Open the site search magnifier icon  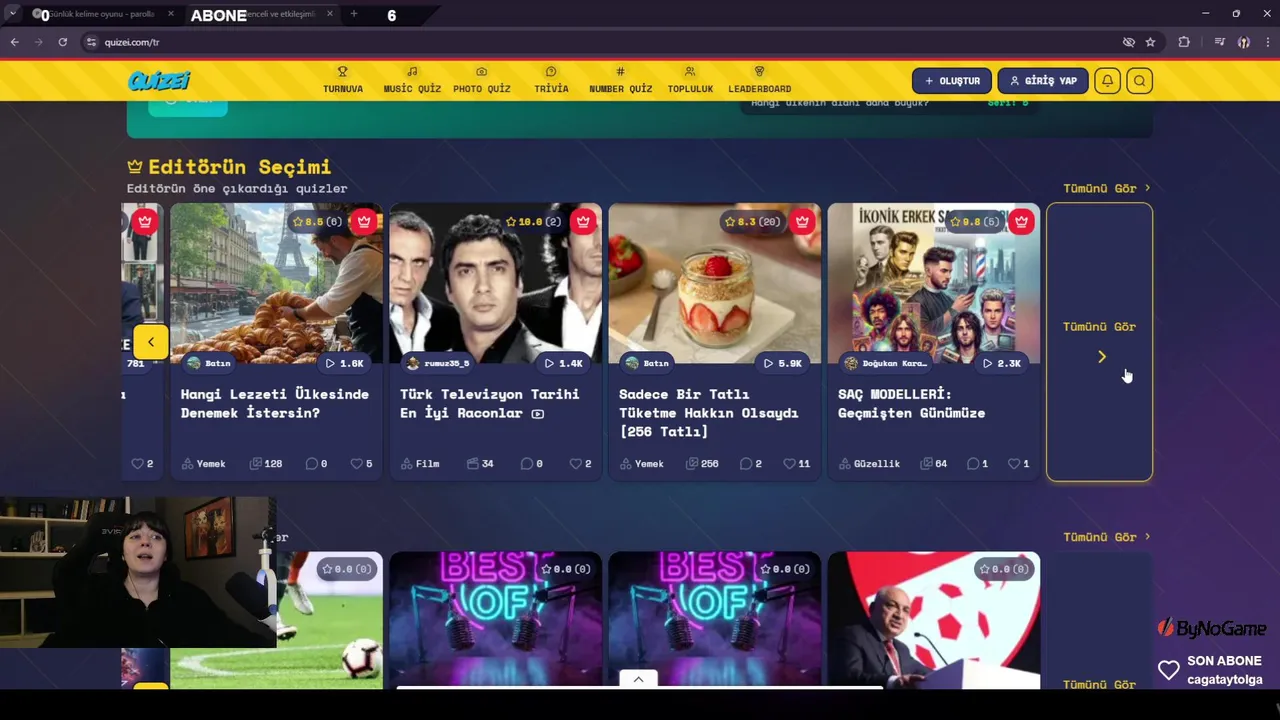pos(1139,81)
